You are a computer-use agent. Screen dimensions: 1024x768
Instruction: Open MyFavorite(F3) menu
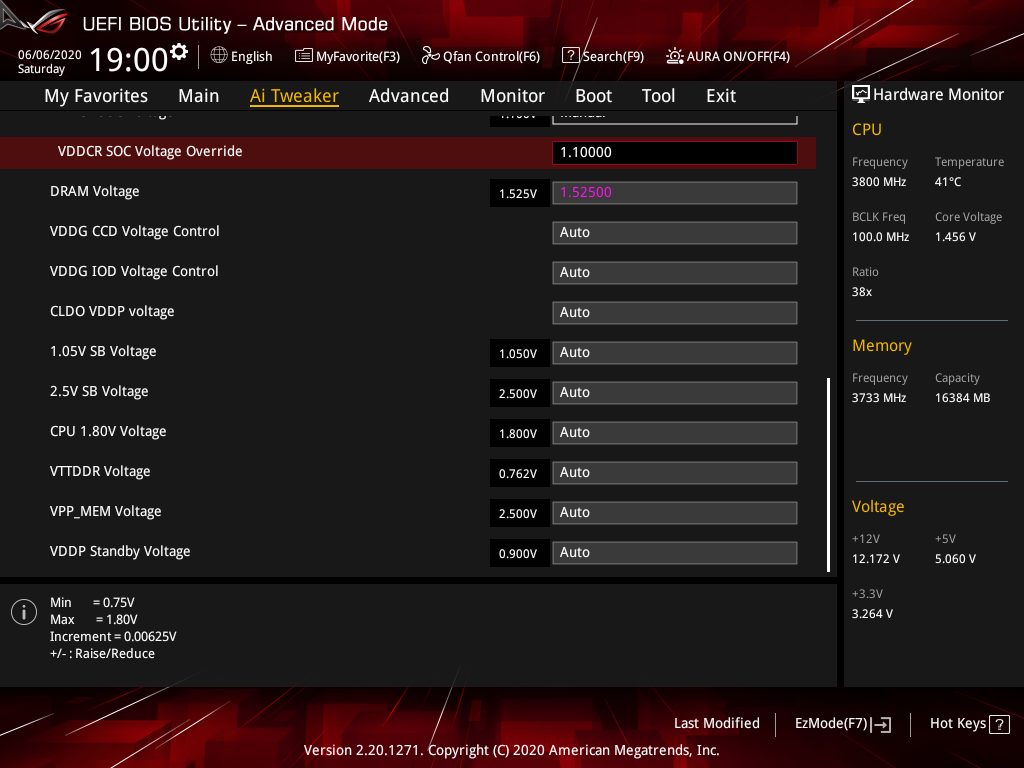pyautogui.click(x=358, y=56)
